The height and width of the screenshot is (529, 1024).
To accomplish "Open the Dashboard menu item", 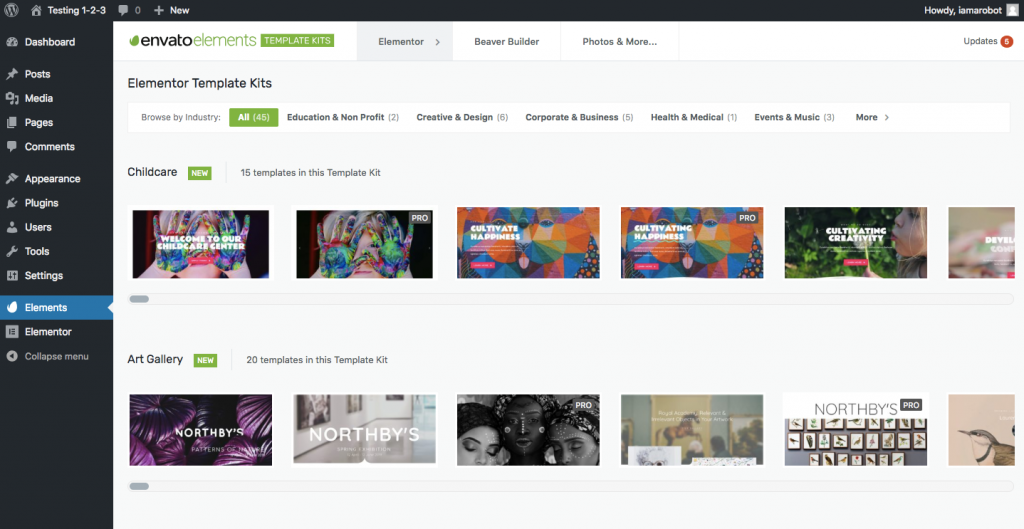I will pos(50,42).
